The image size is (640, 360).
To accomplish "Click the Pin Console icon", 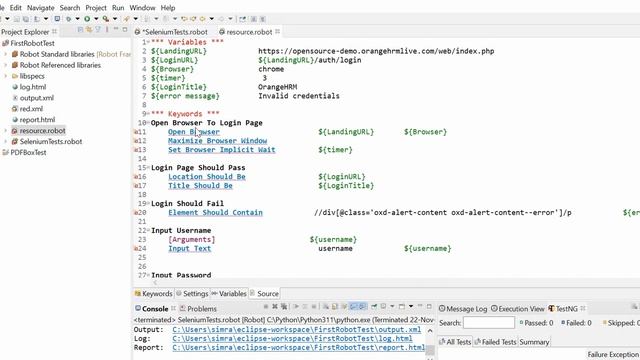I will (x=374, y=307).
